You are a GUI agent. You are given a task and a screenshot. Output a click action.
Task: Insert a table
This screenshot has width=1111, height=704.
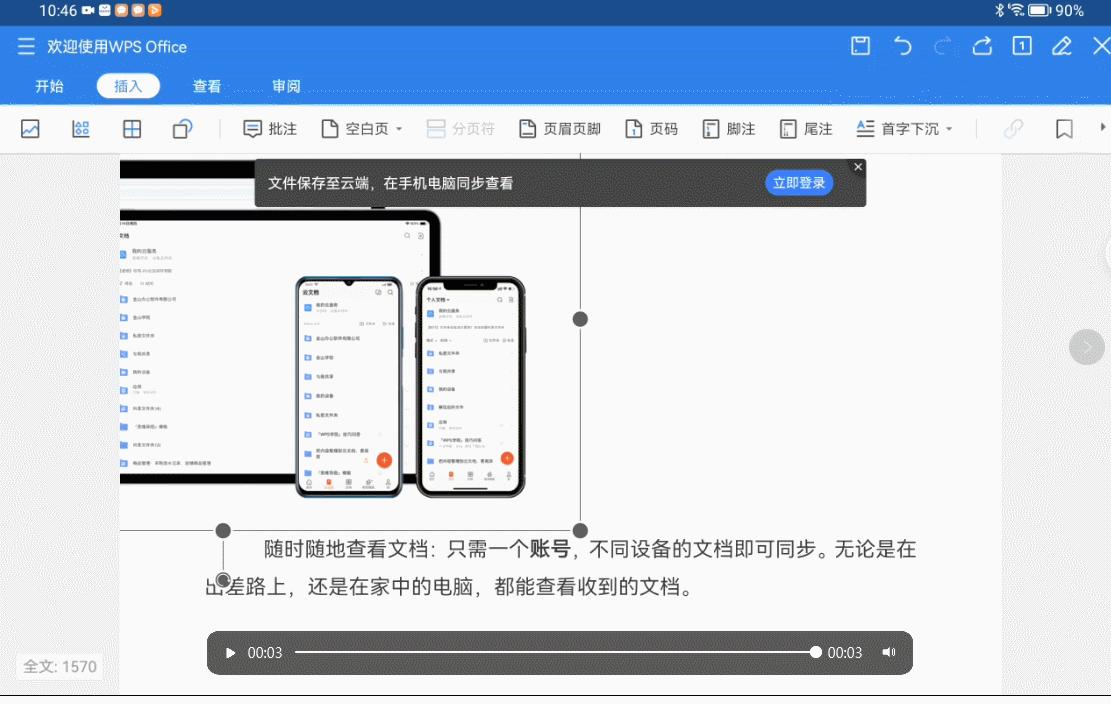click(x=131, y=128)
